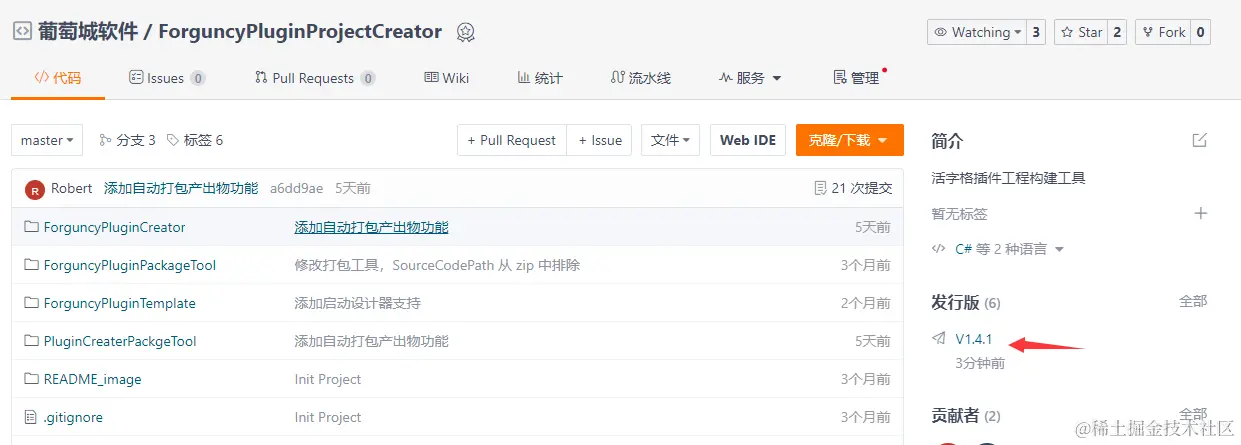Image resolution: width=1241 pixels, height=445 pixels.
Task: Click the edit icon next to 简介
Action: point(1200,140)
